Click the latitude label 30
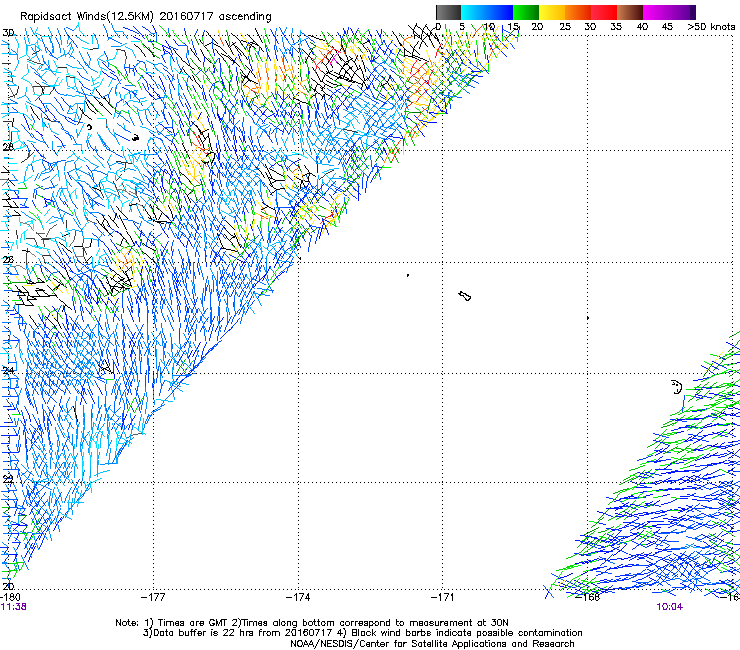 click(8, 33)
